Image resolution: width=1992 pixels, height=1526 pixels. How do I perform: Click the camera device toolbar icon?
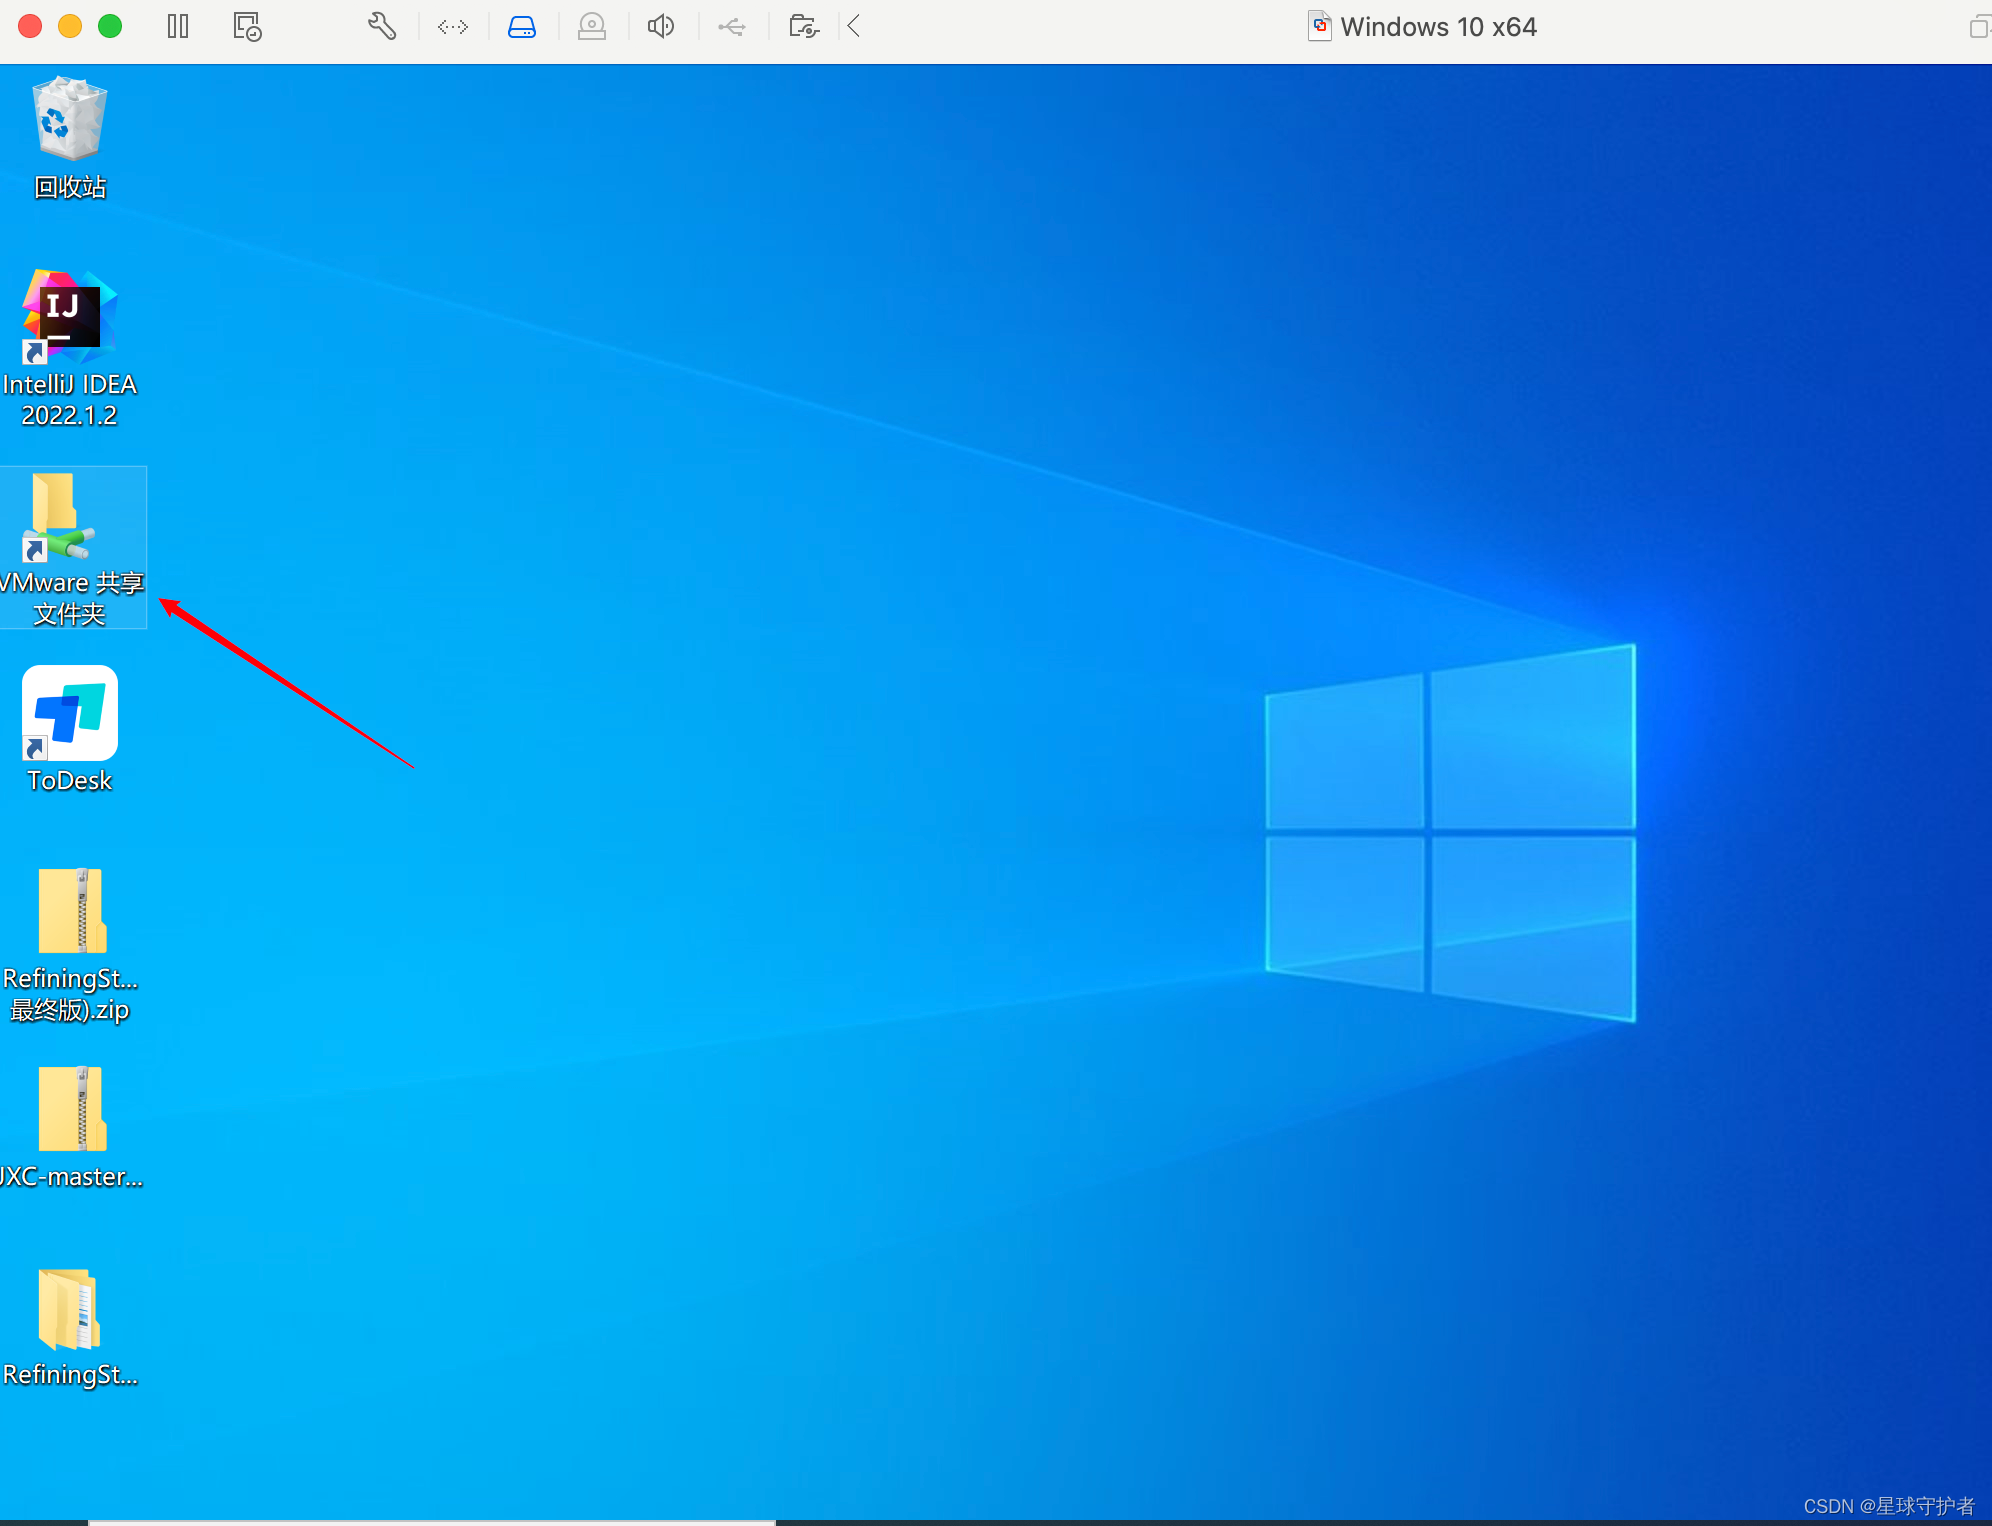[592, 27]
